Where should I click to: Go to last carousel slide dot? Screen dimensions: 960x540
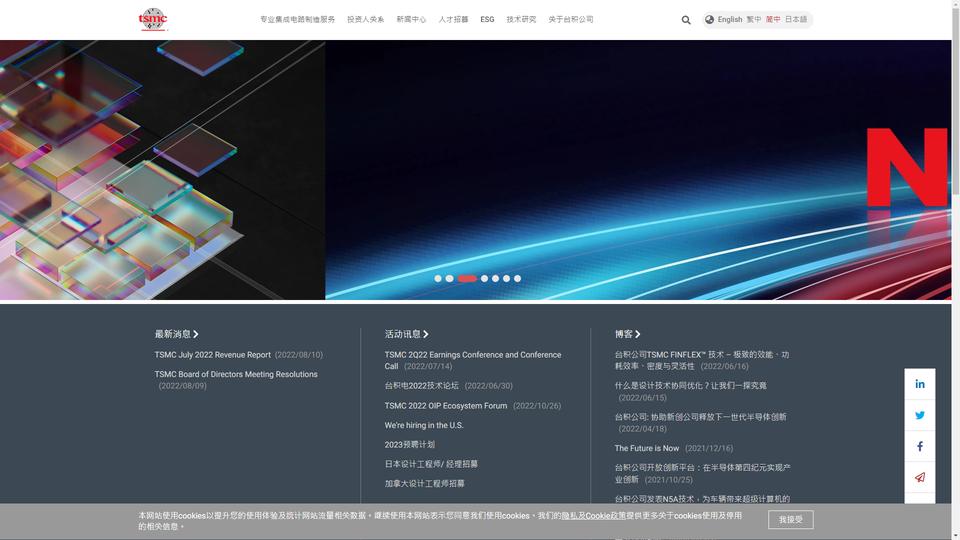[x=517, y=279]
